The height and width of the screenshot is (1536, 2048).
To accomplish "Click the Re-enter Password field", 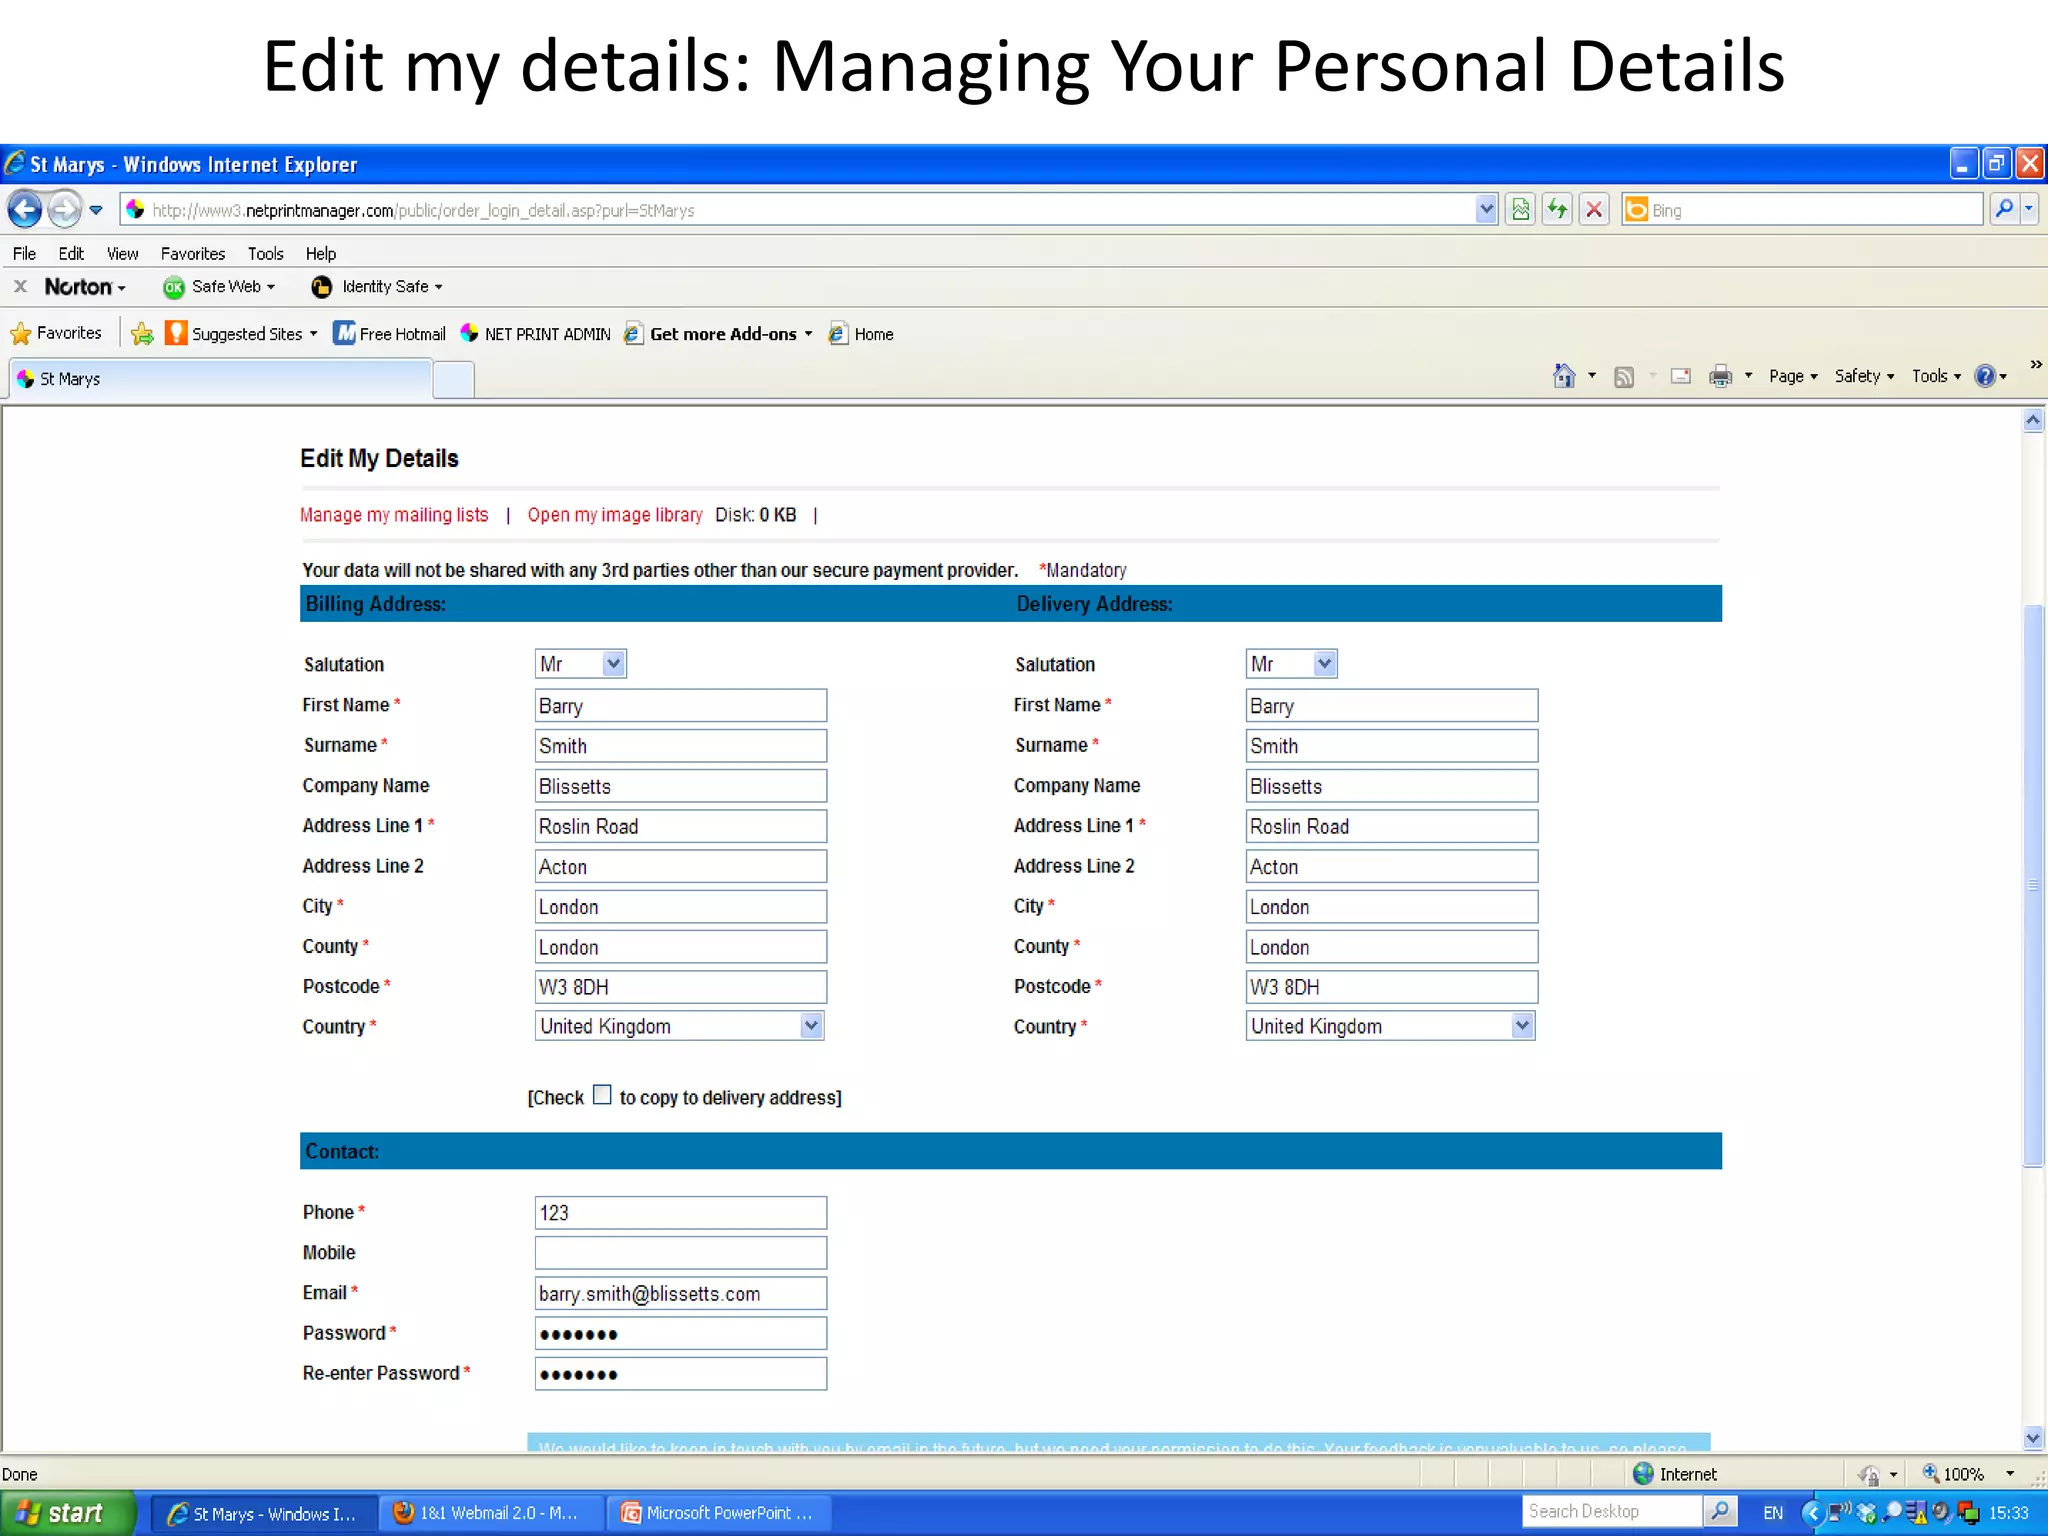I will (681, 1374).
